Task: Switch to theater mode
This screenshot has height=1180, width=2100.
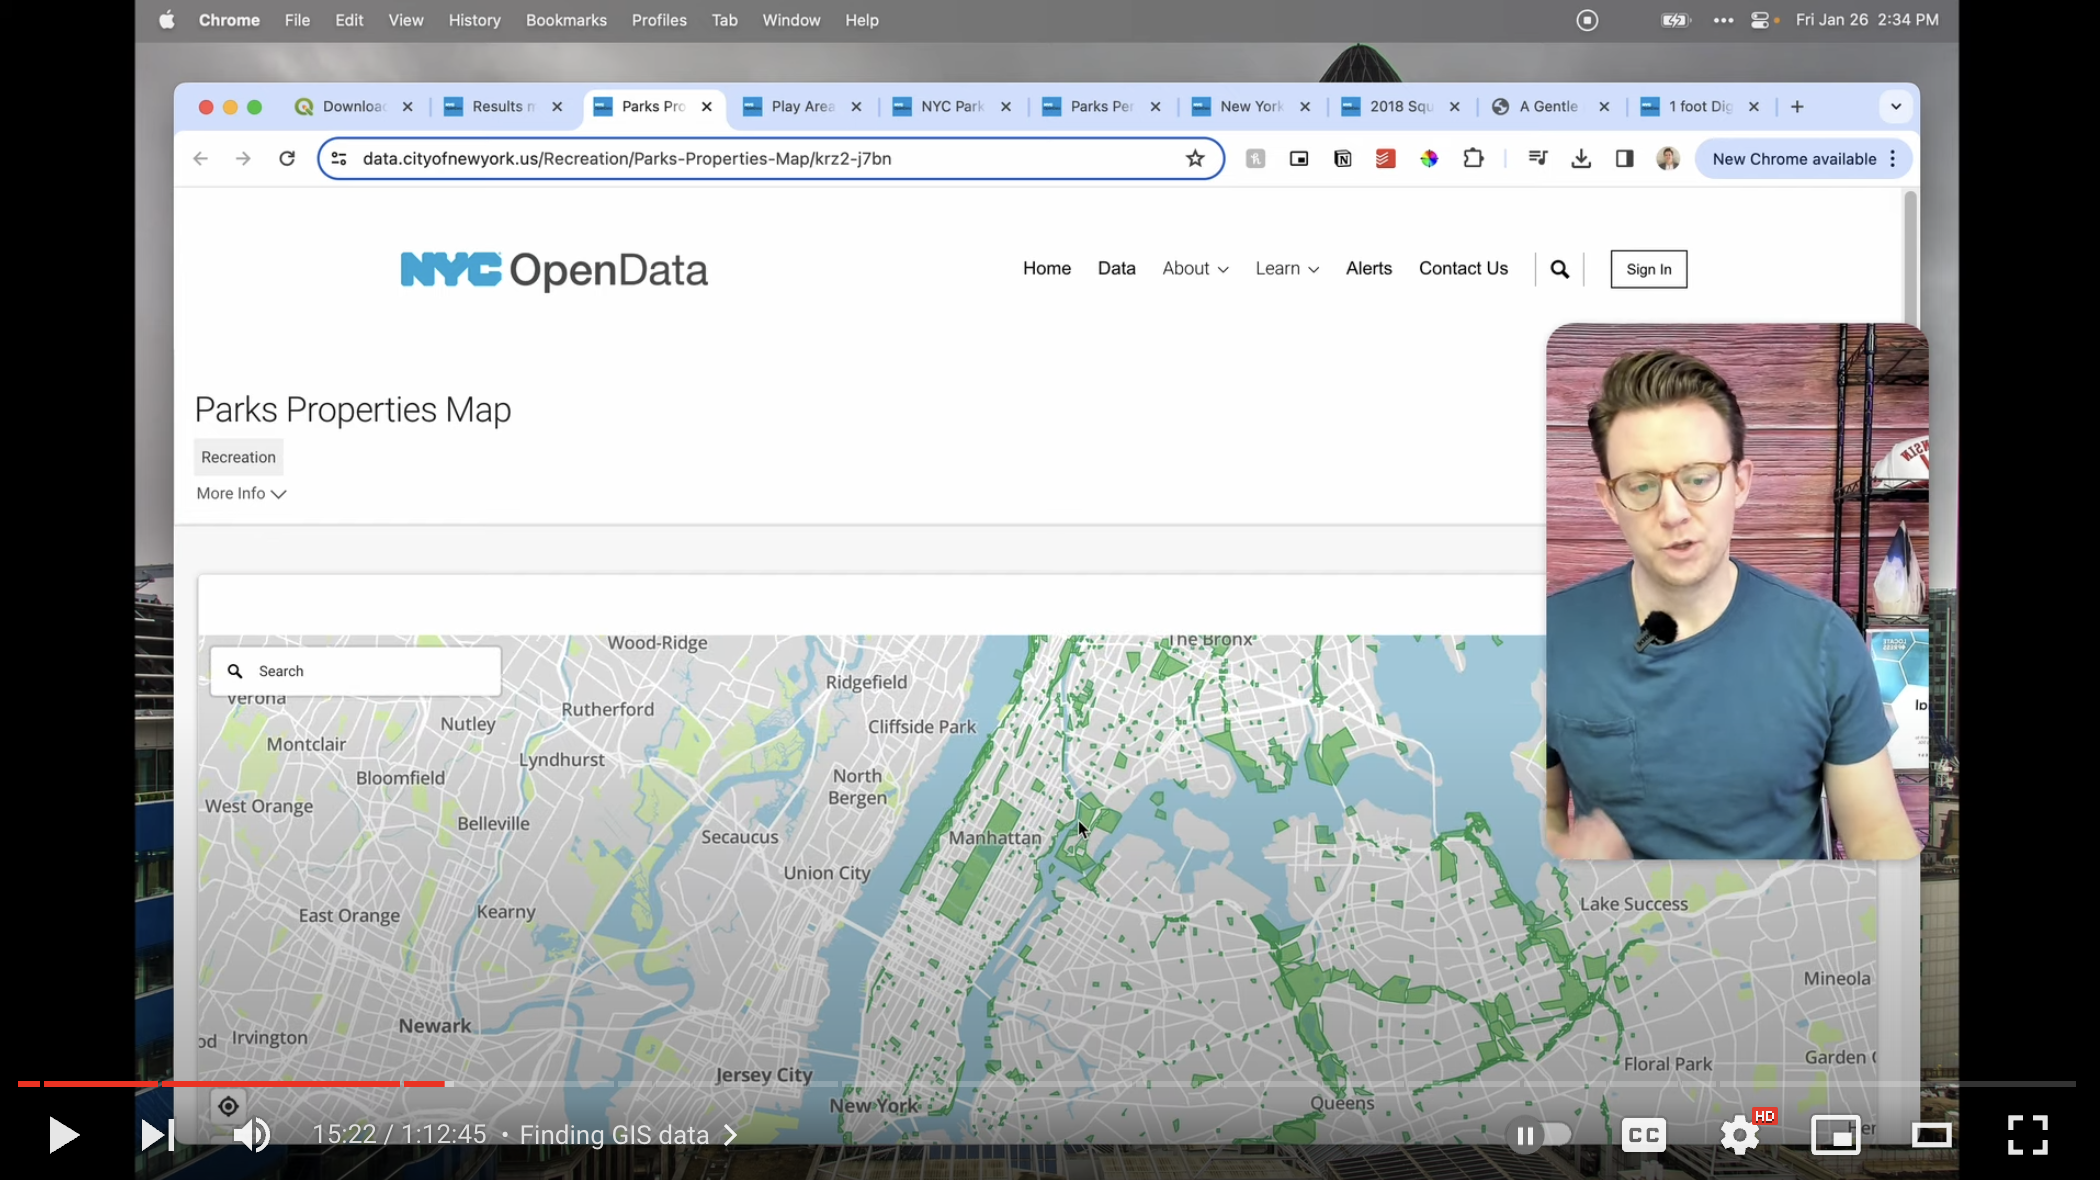Action: 1931,1135
